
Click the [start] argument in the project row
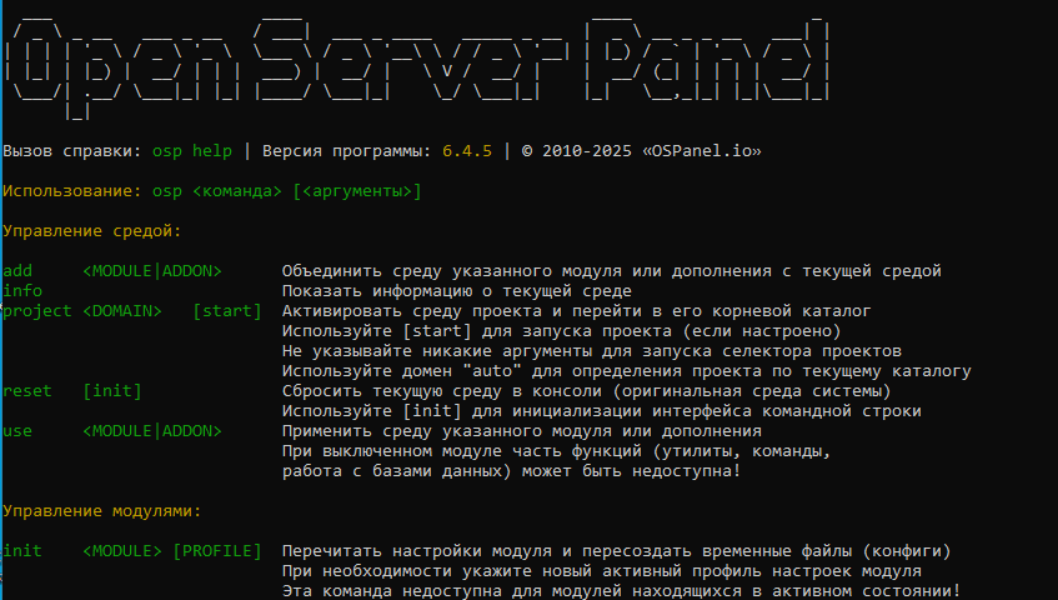pos(227,311)
